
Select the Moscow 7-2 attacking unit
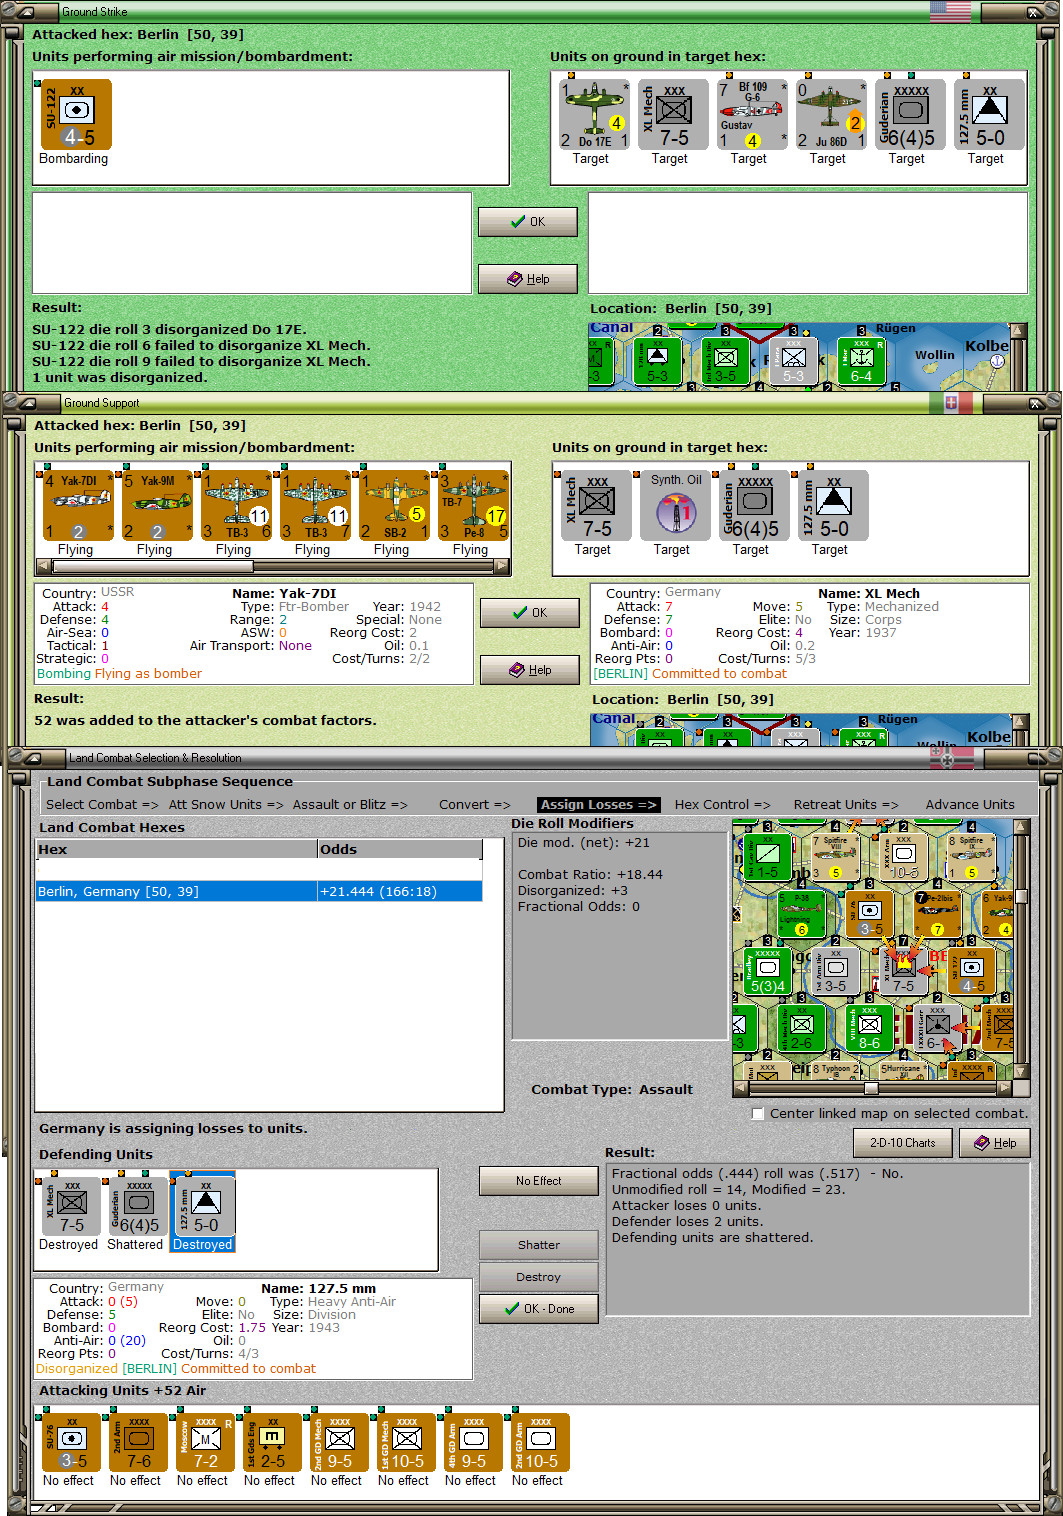coord(204,1442)
